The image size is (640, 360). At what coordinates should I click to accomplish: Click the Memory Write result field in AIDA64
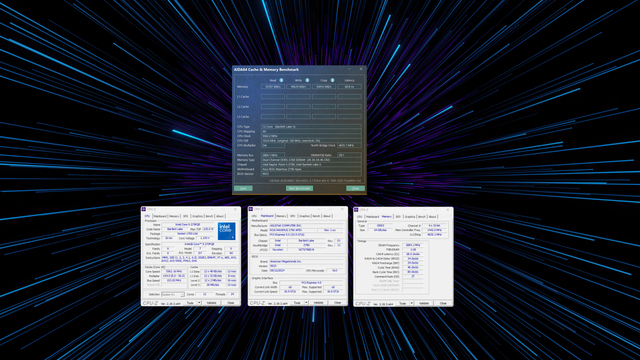click(298, 87)
